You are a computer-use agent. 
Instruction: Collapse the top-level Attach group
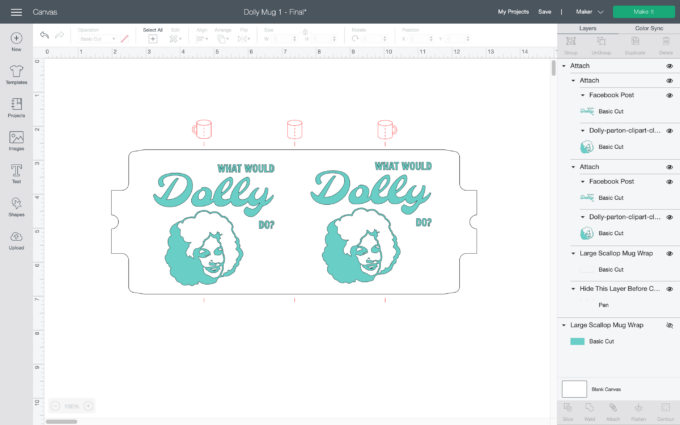point(564,66)
